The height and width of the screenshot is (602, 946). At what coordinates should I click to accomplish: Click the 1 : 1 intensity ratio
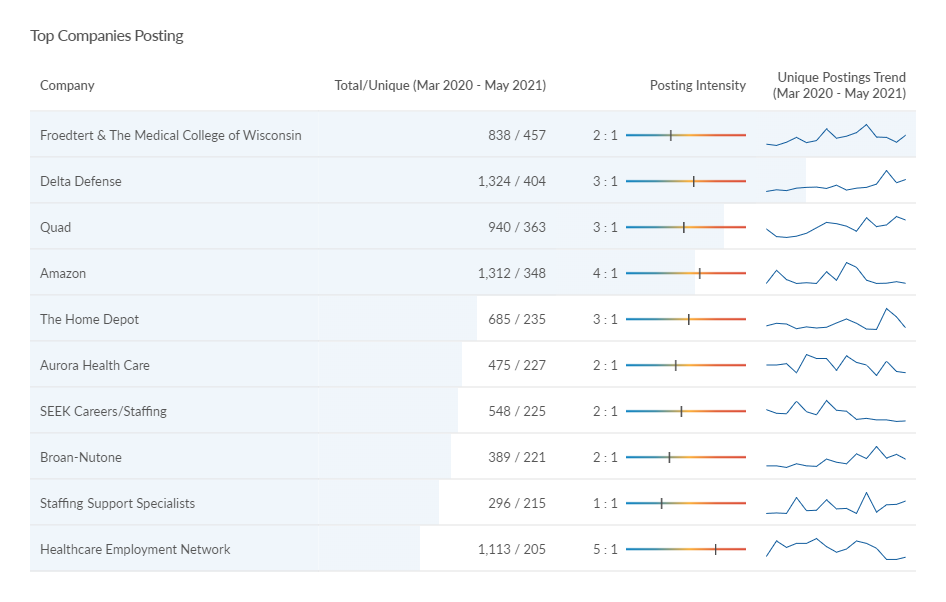(605, 503)
